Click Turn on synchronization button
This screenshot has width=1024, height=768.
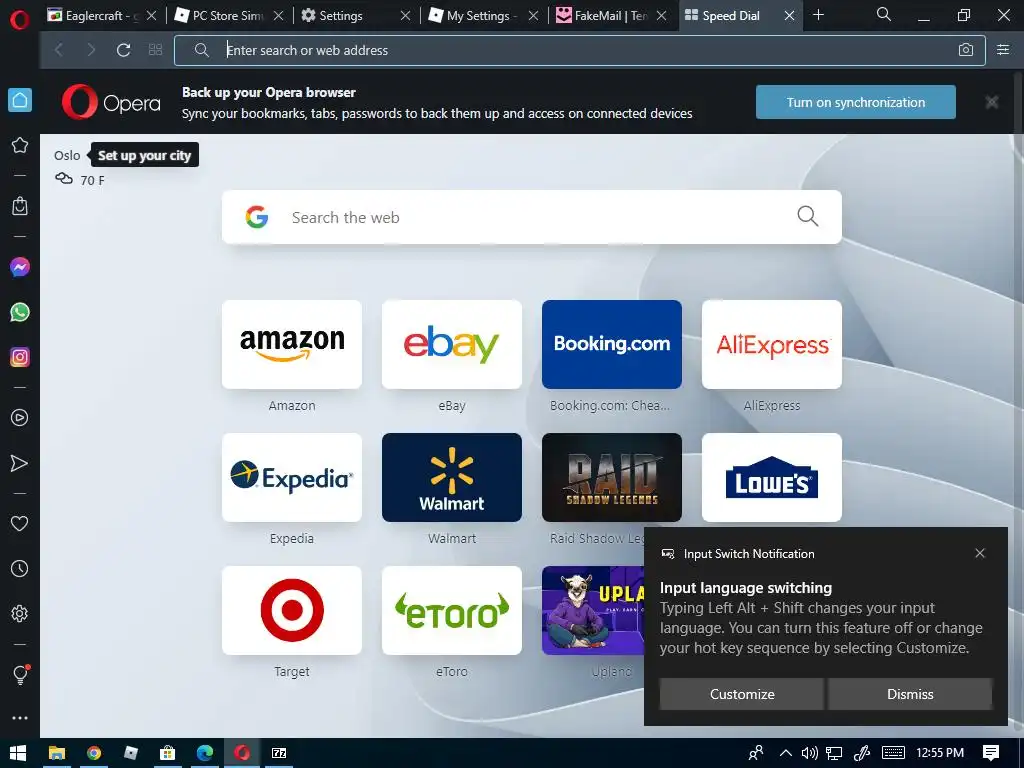[x=856, y=102]
